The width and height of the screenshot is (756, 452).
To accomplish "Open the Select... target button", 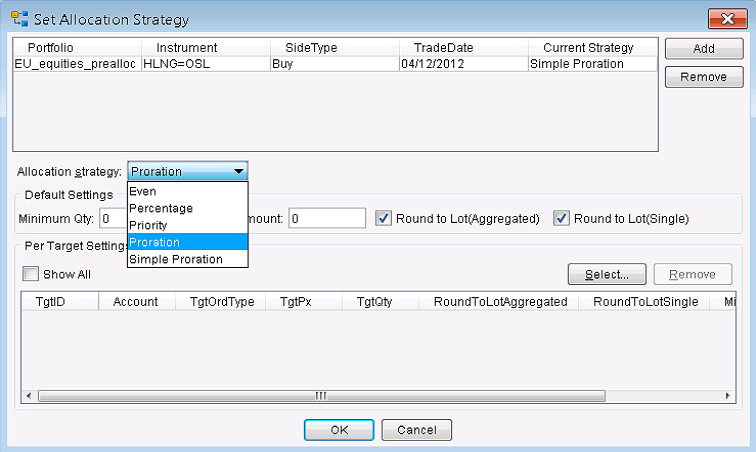I will pos(605,274).
